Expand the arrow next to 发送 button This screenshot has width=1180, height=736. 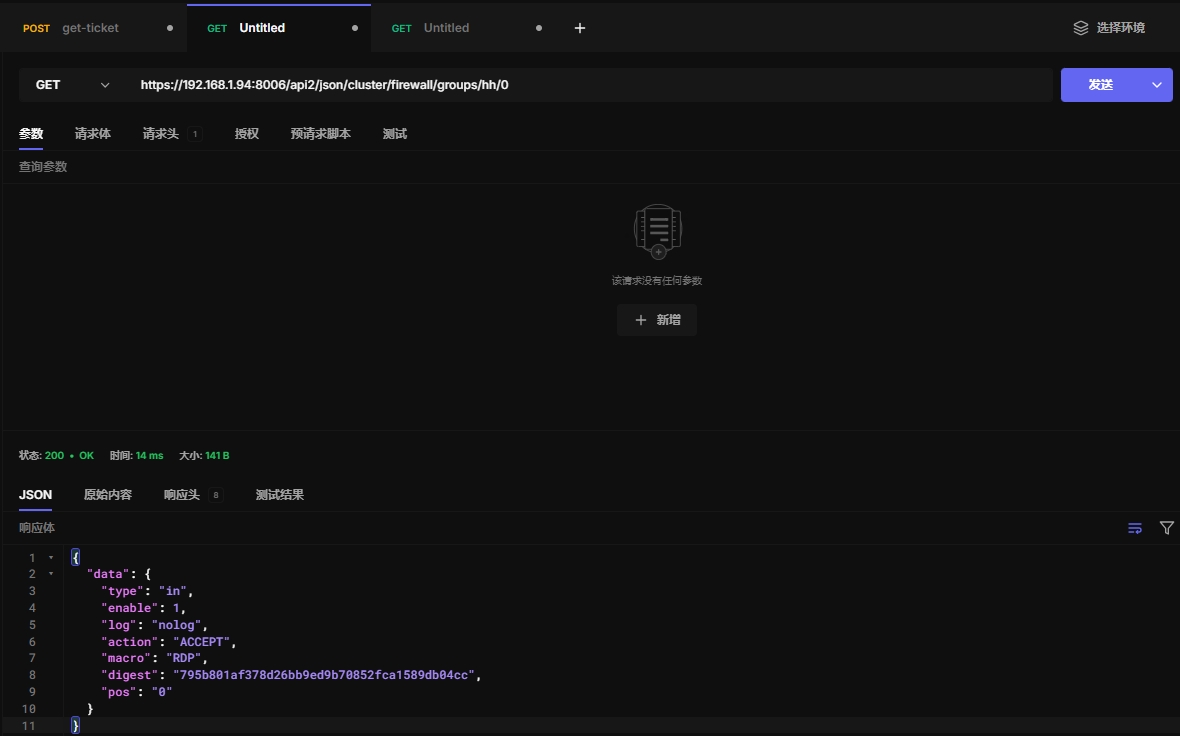pos(1157,85)
